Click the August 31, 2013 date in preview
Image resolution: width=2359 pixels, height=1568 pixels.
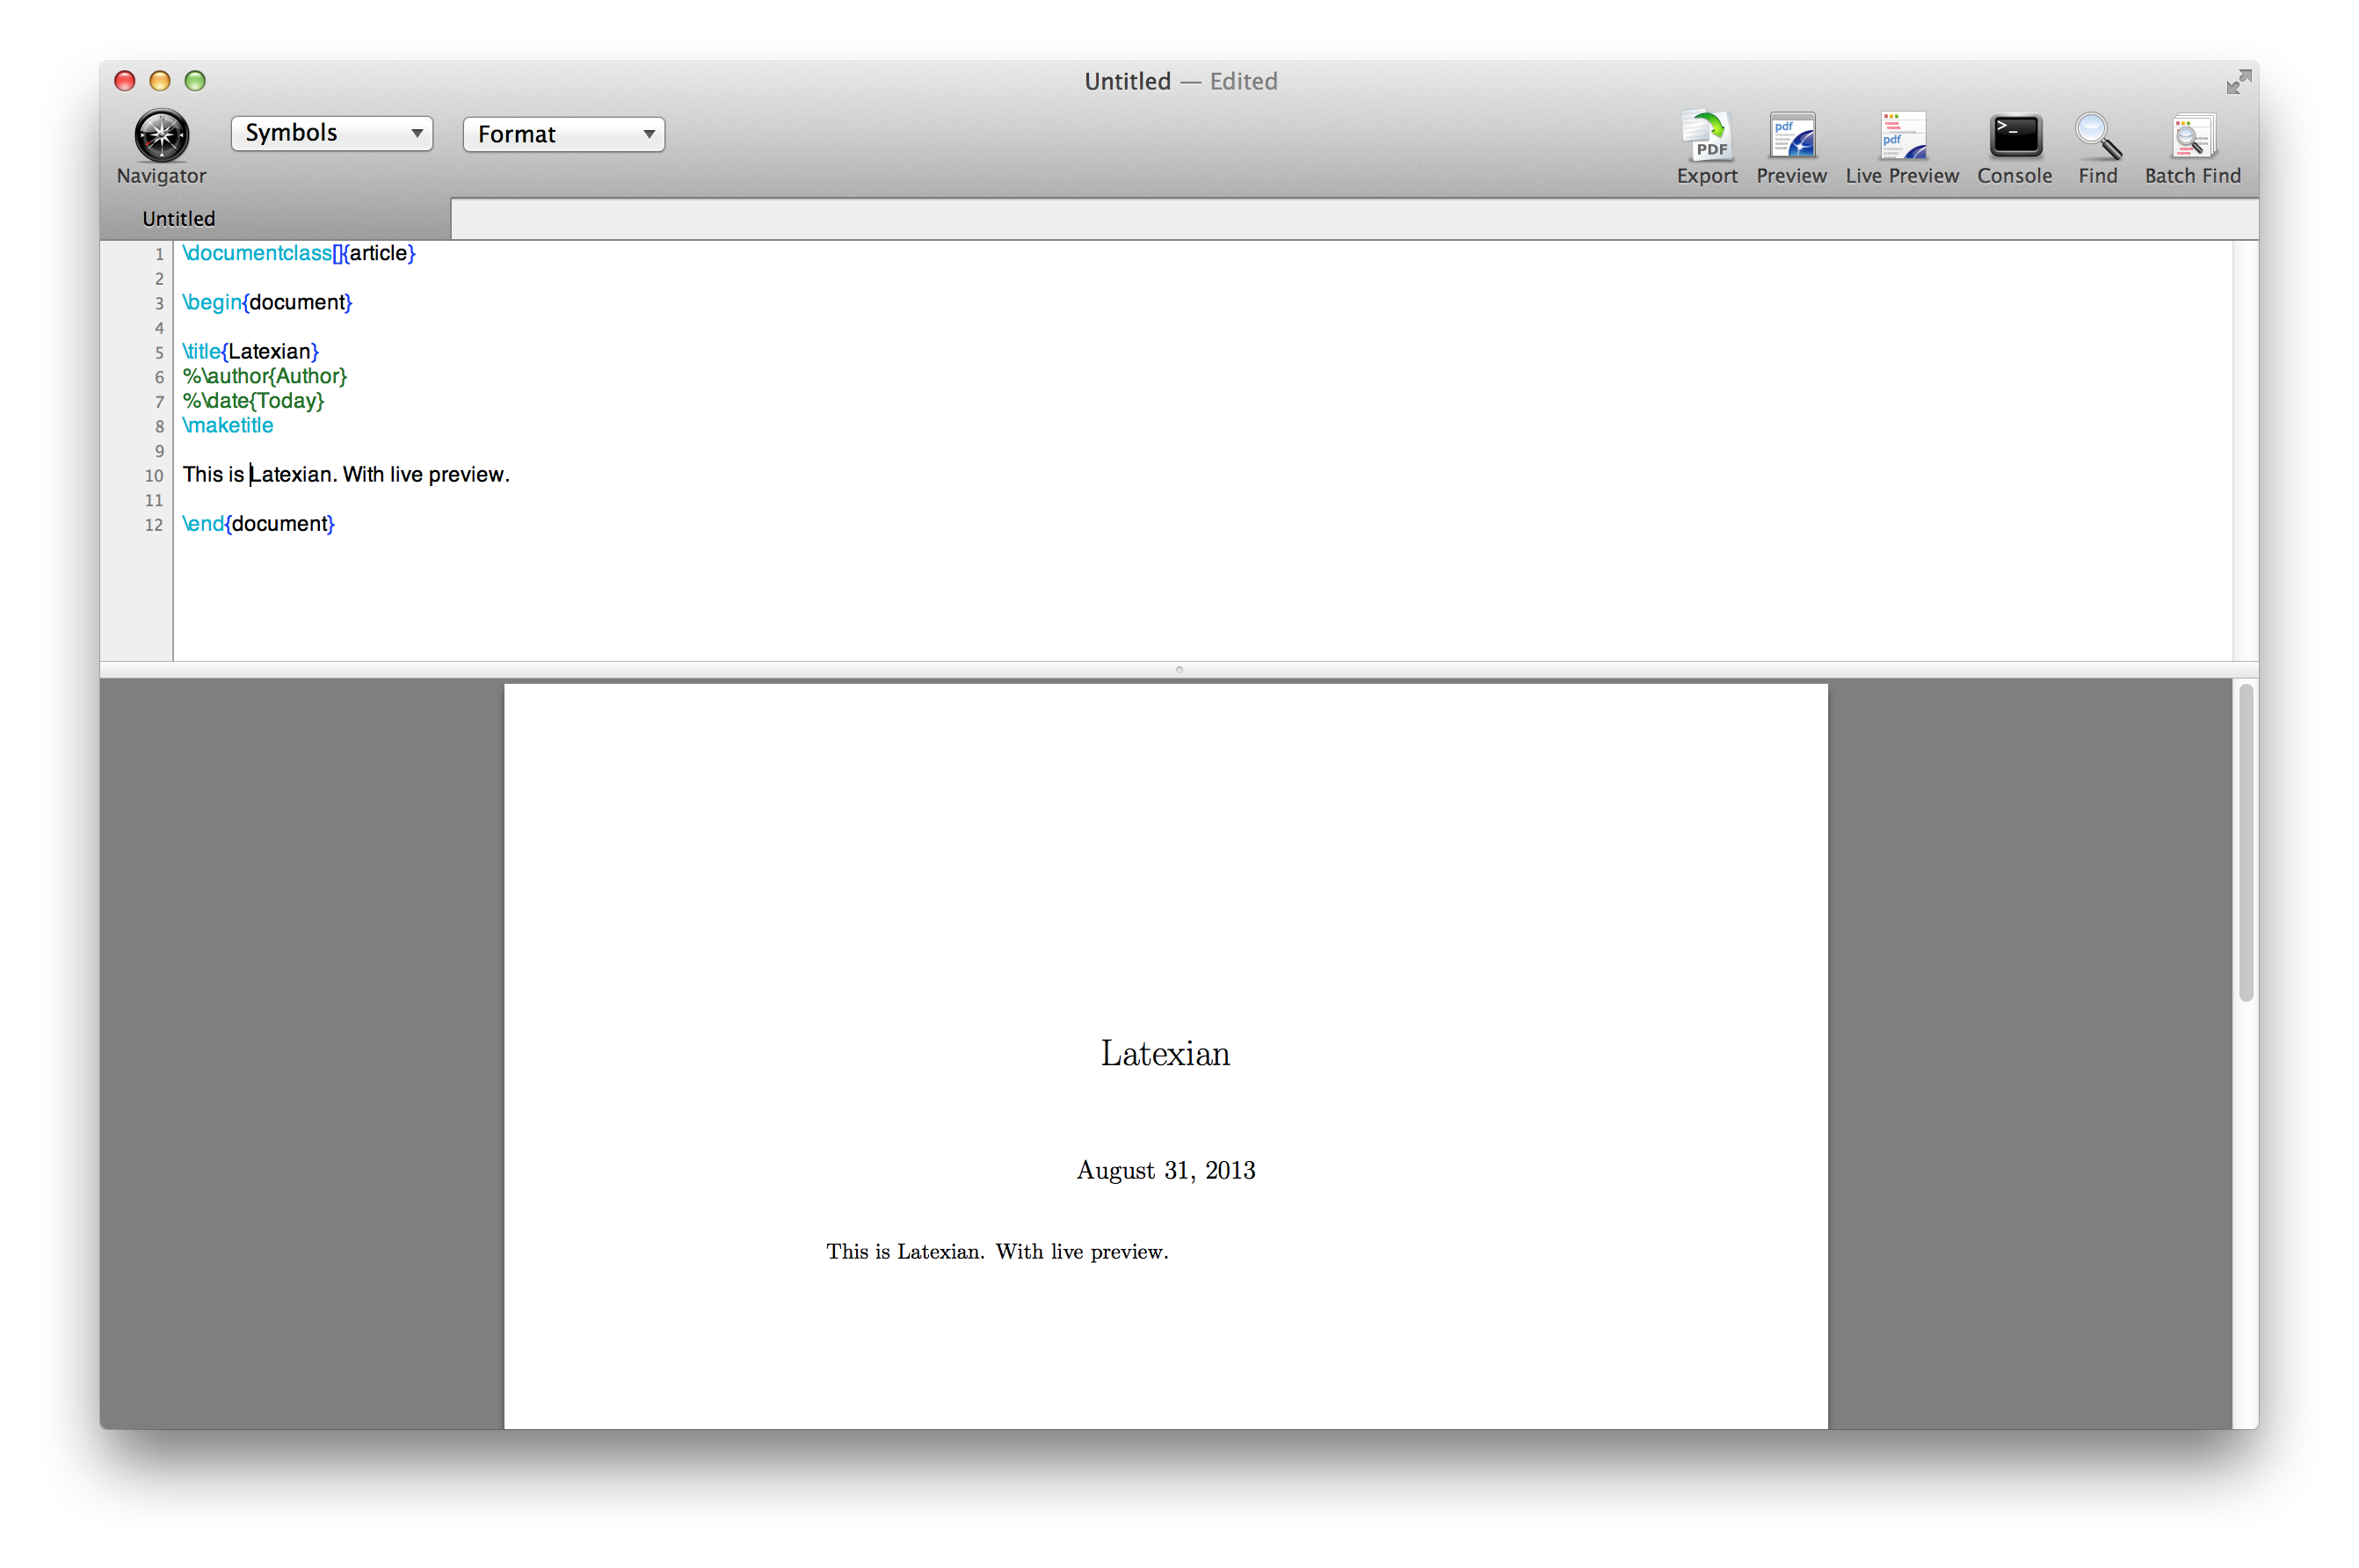[x=1165, y=1170]
